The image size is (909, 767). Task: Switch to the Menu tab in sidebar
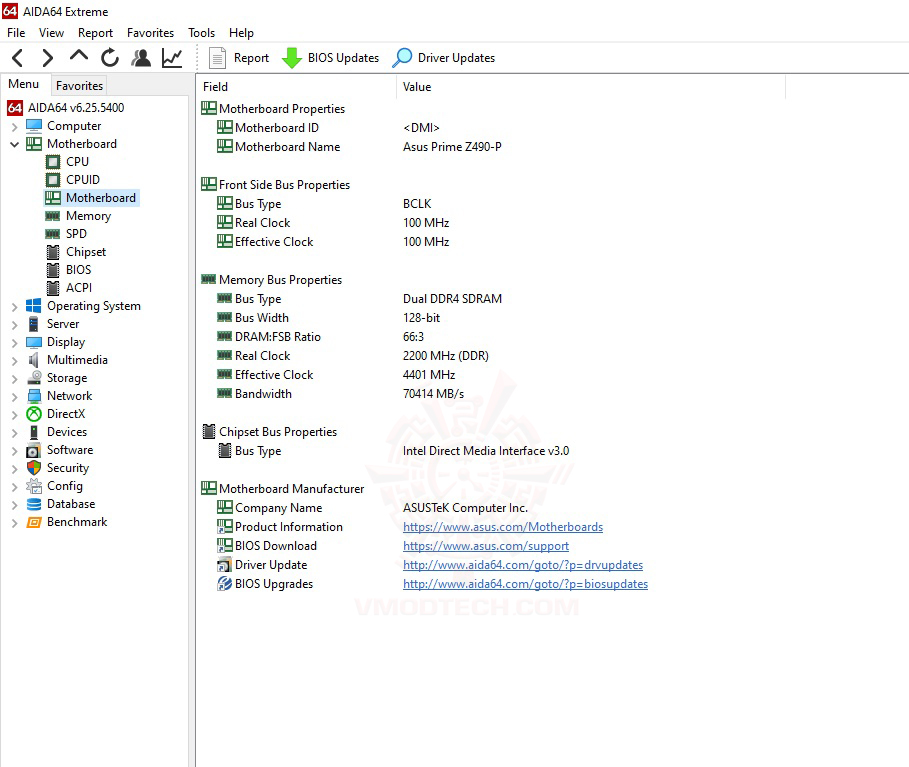pos(24,84)
